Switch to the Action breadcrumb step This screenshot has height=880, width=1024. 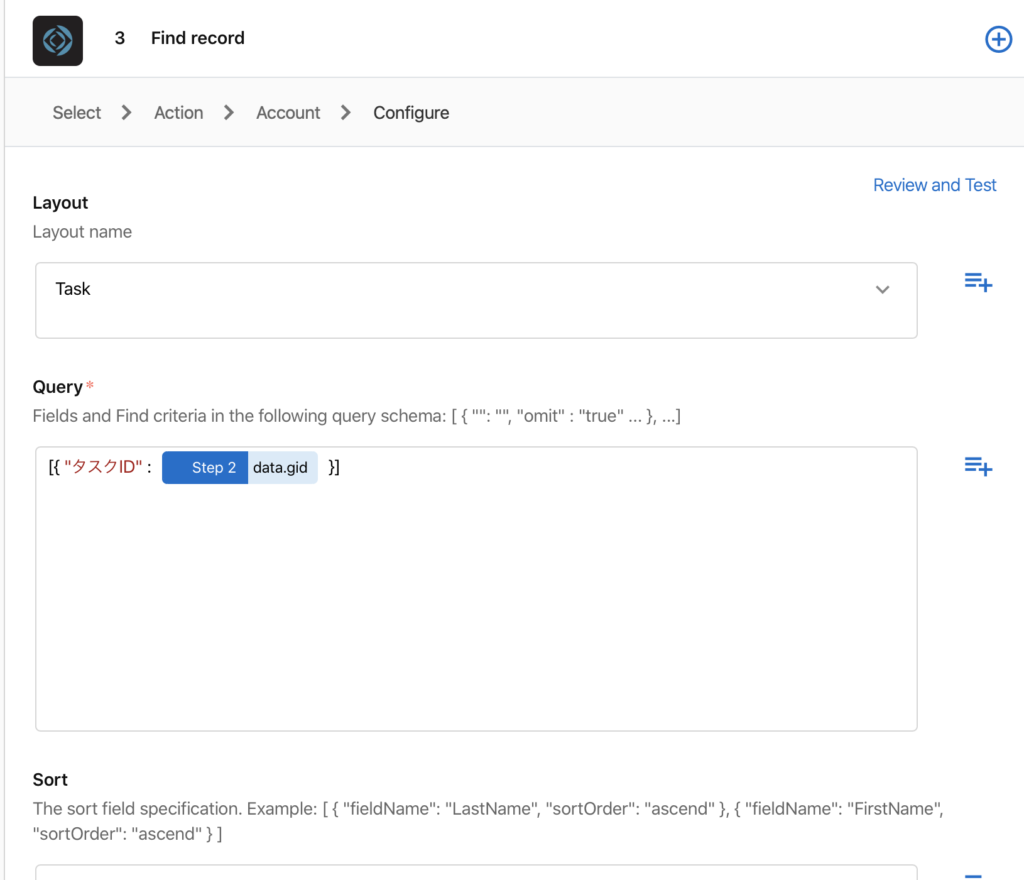(x=178, y=113)
